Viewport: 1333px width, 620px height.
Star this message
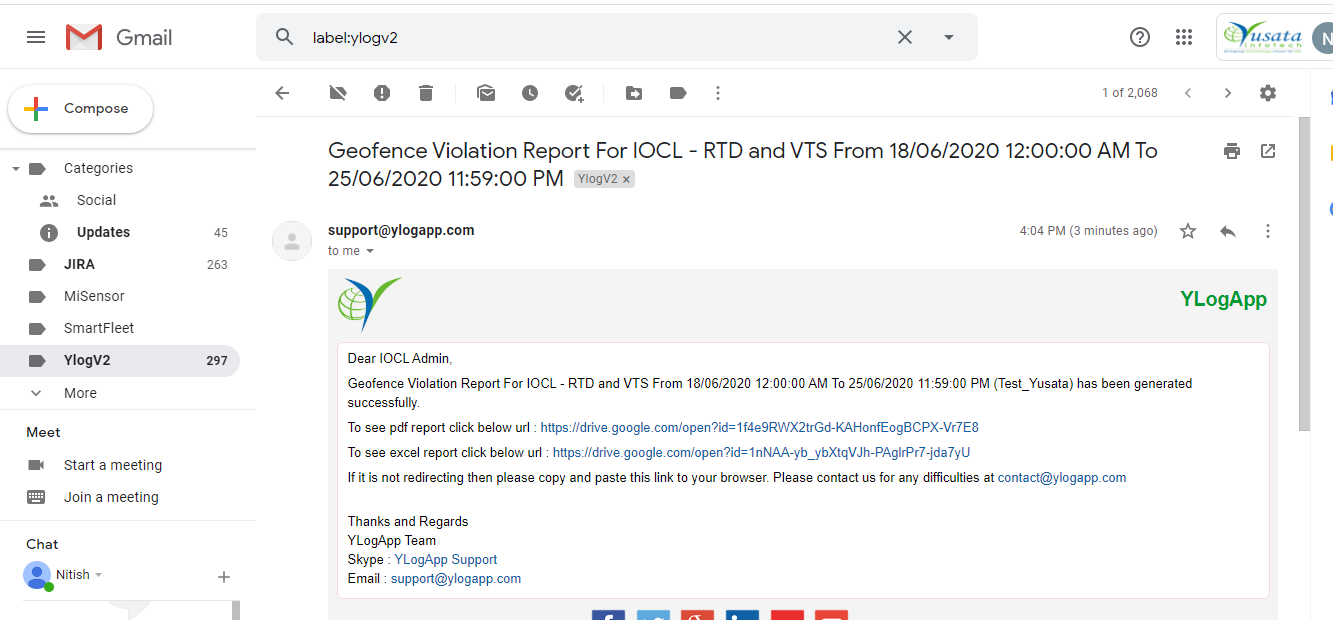(1188, 231)
